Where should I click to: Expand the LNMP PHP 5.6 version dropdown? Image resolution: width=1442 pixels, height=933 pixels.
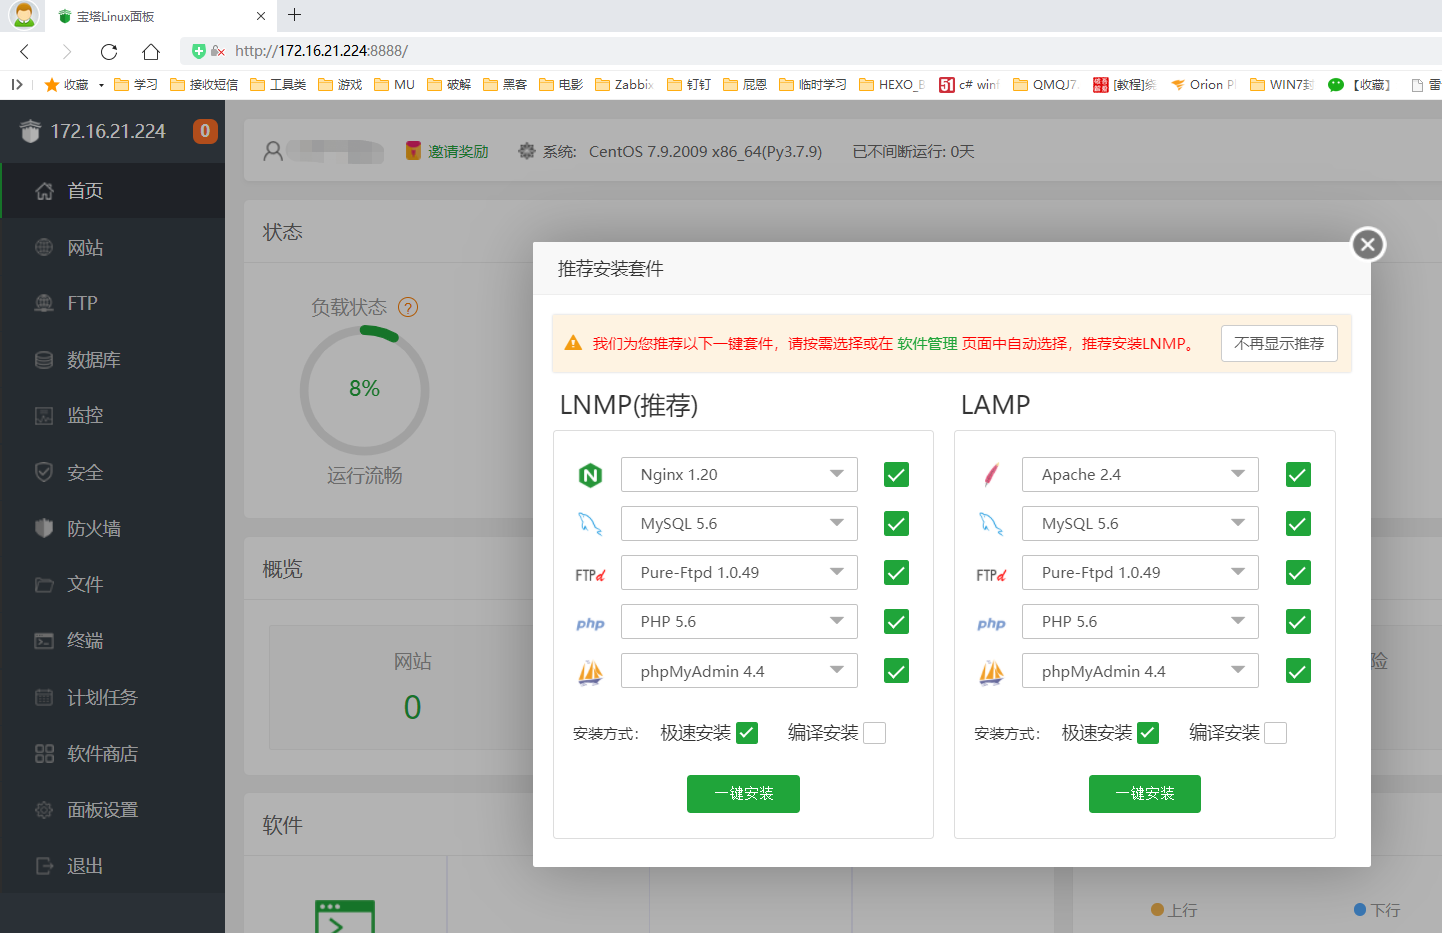click(739, 622)
